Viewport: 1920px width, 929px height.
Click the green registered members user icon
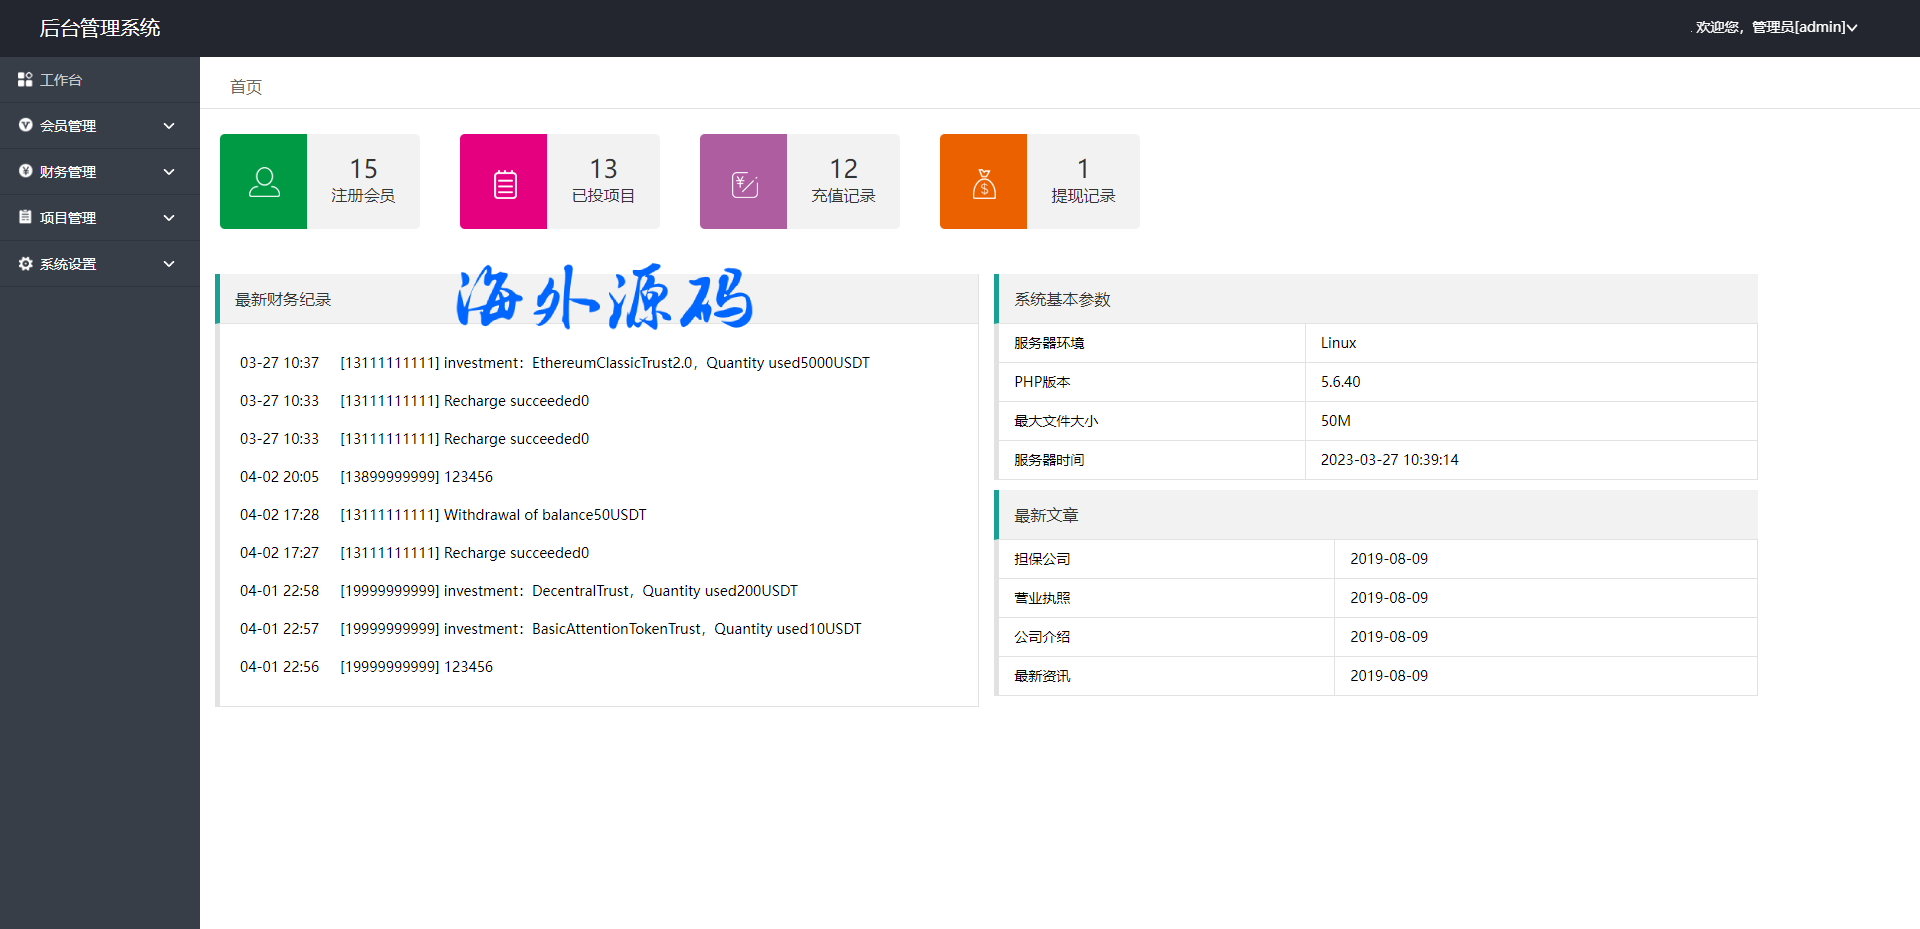point(264,182)
